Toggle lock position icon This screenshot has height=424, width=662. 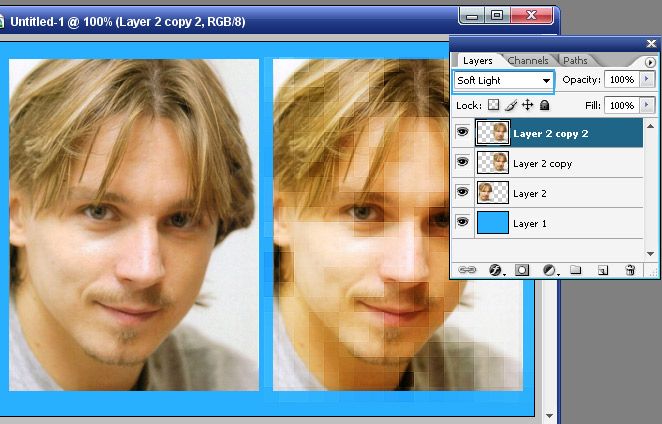click(528, 105)
